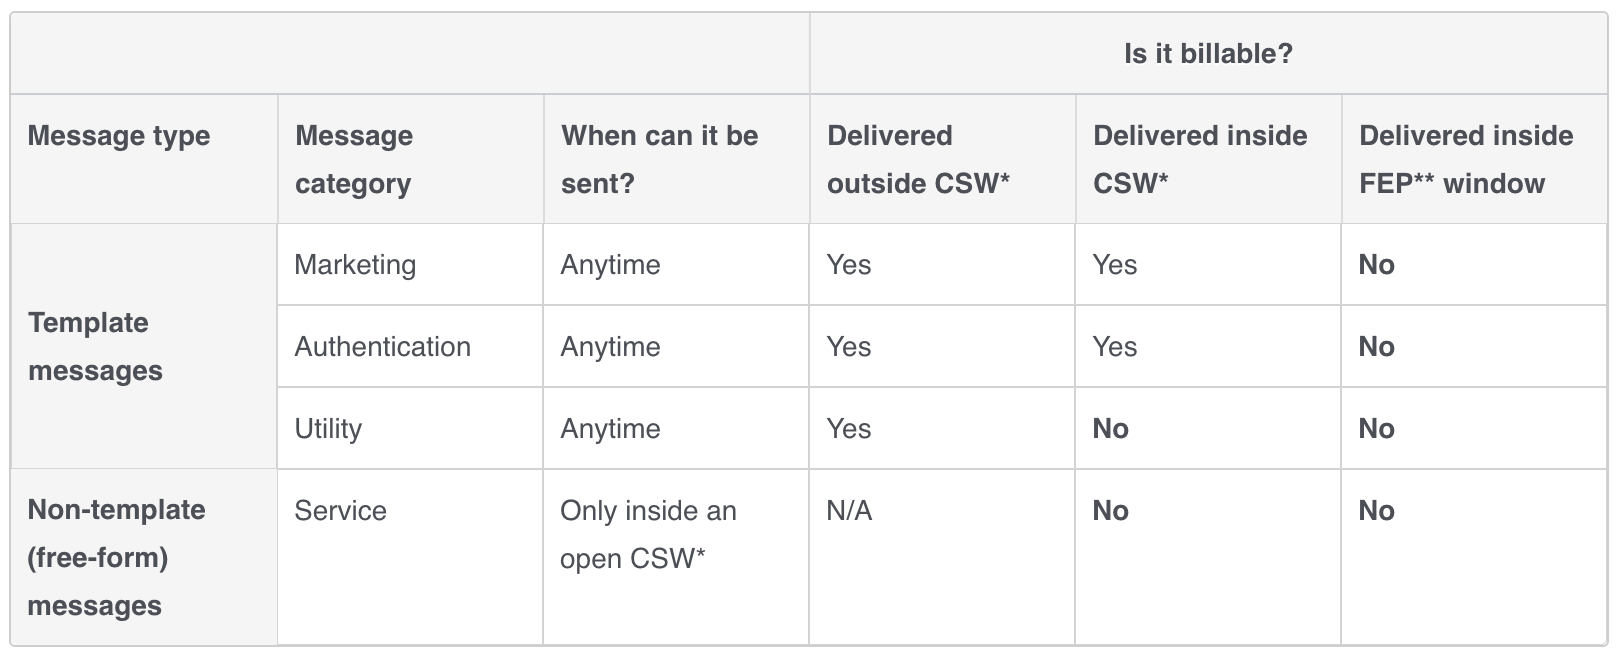Select the "Template messages" row label

[95, 346]
